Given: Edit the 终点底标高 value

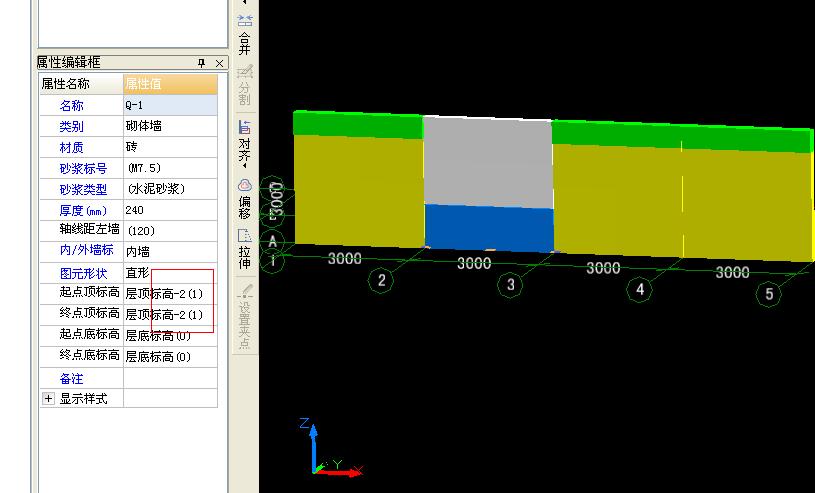Looking at the screenshot, I should [170, 356].
